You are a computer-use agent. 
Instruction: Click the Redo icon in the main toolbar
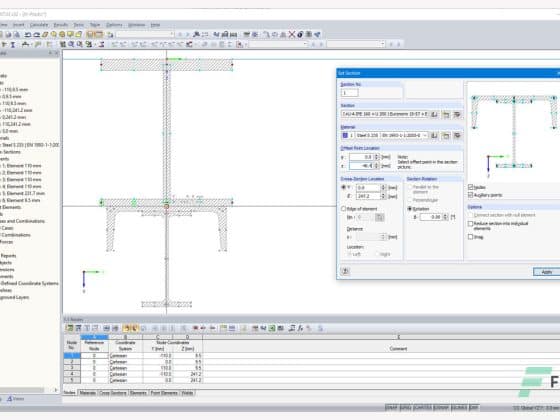(x=36, y=35)
